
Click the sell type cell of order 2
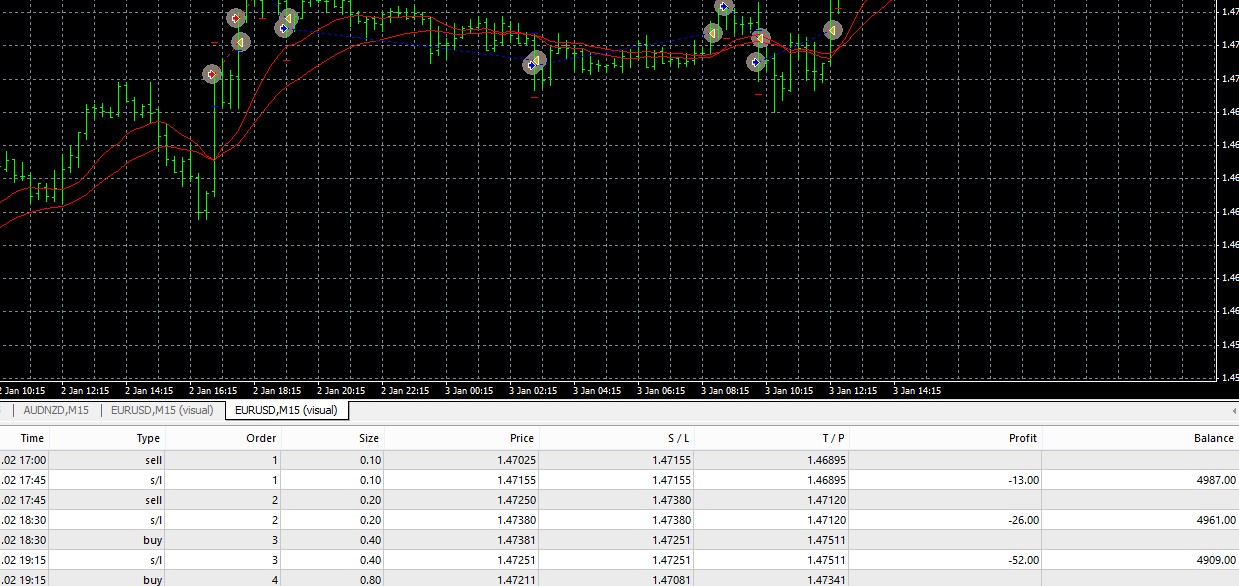(151, 500)
